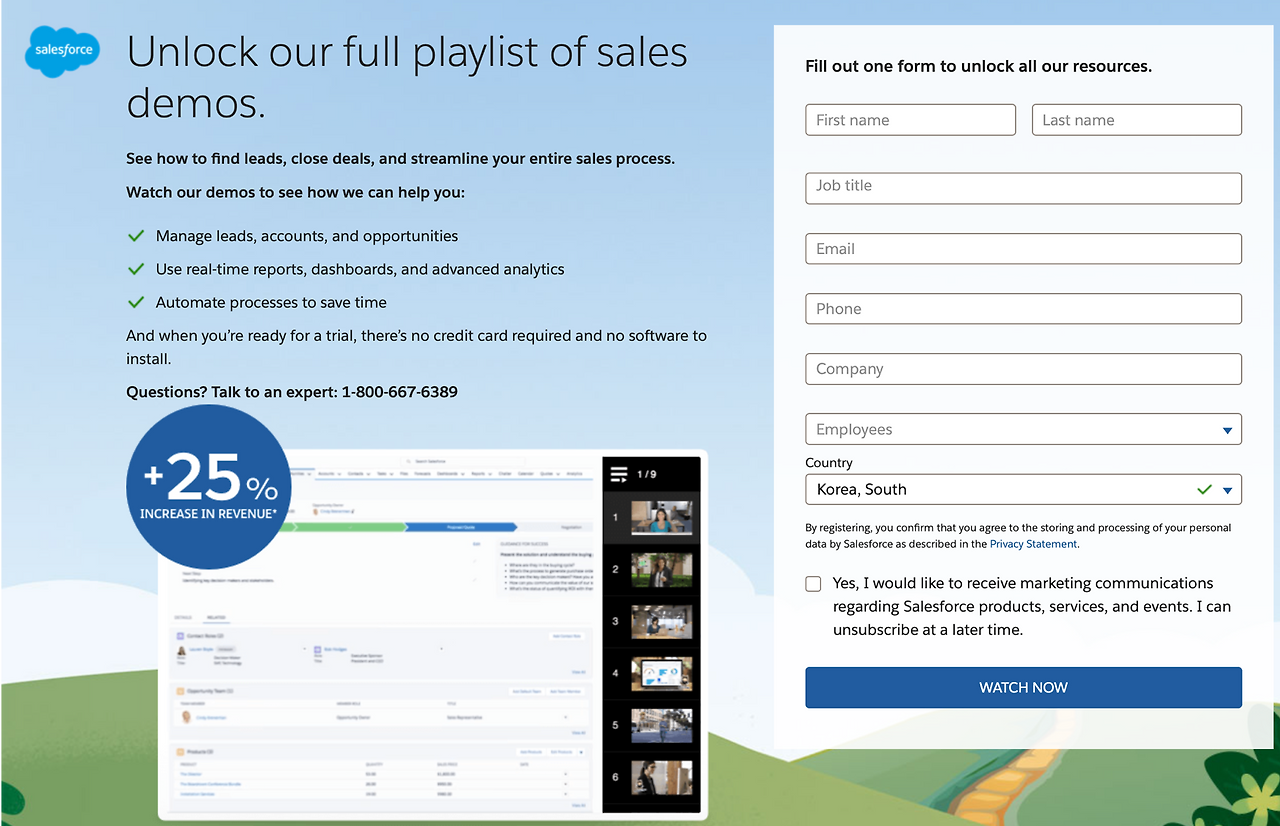
Task: Open the playlist menu icon beside 1 / 9
Action: pos(619,474)
